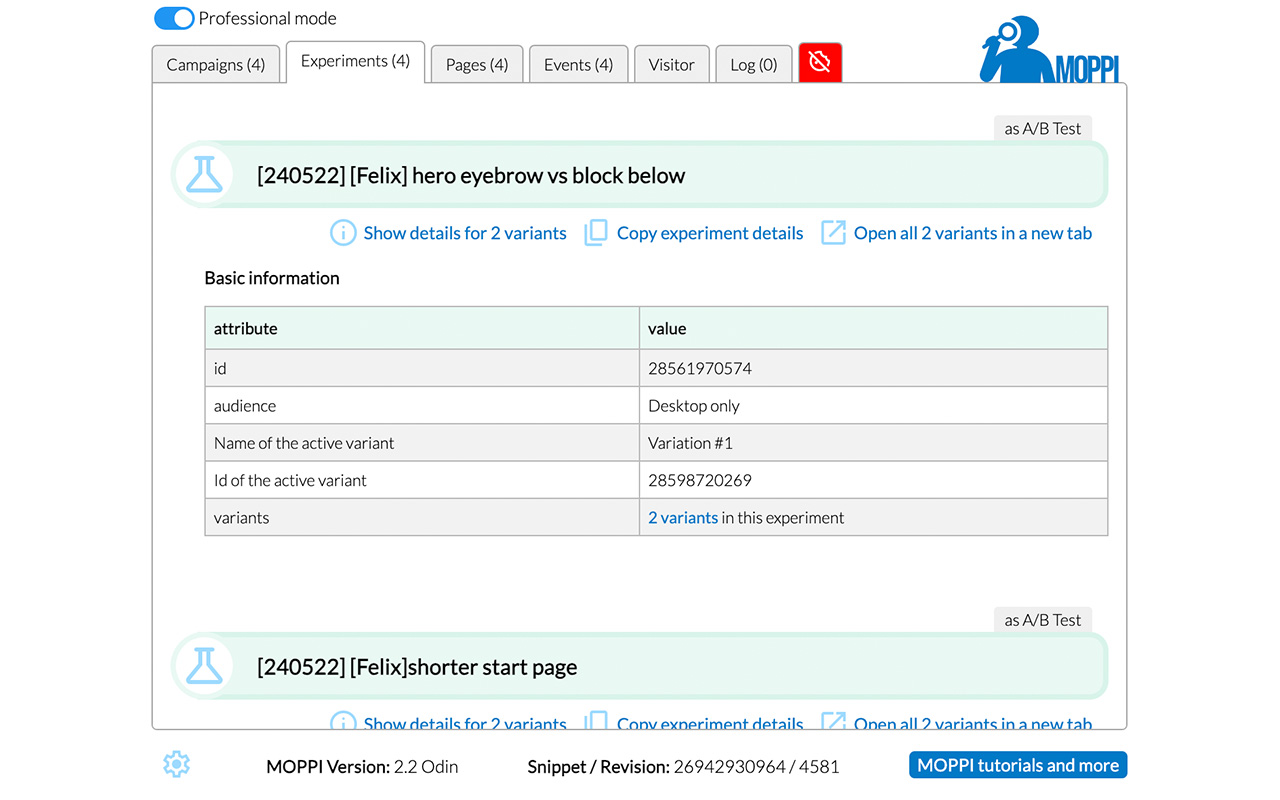The width and height of the screenshot is (1280, 800).
Task: Click the external link icon beside Open all variants
Action: 833,233
